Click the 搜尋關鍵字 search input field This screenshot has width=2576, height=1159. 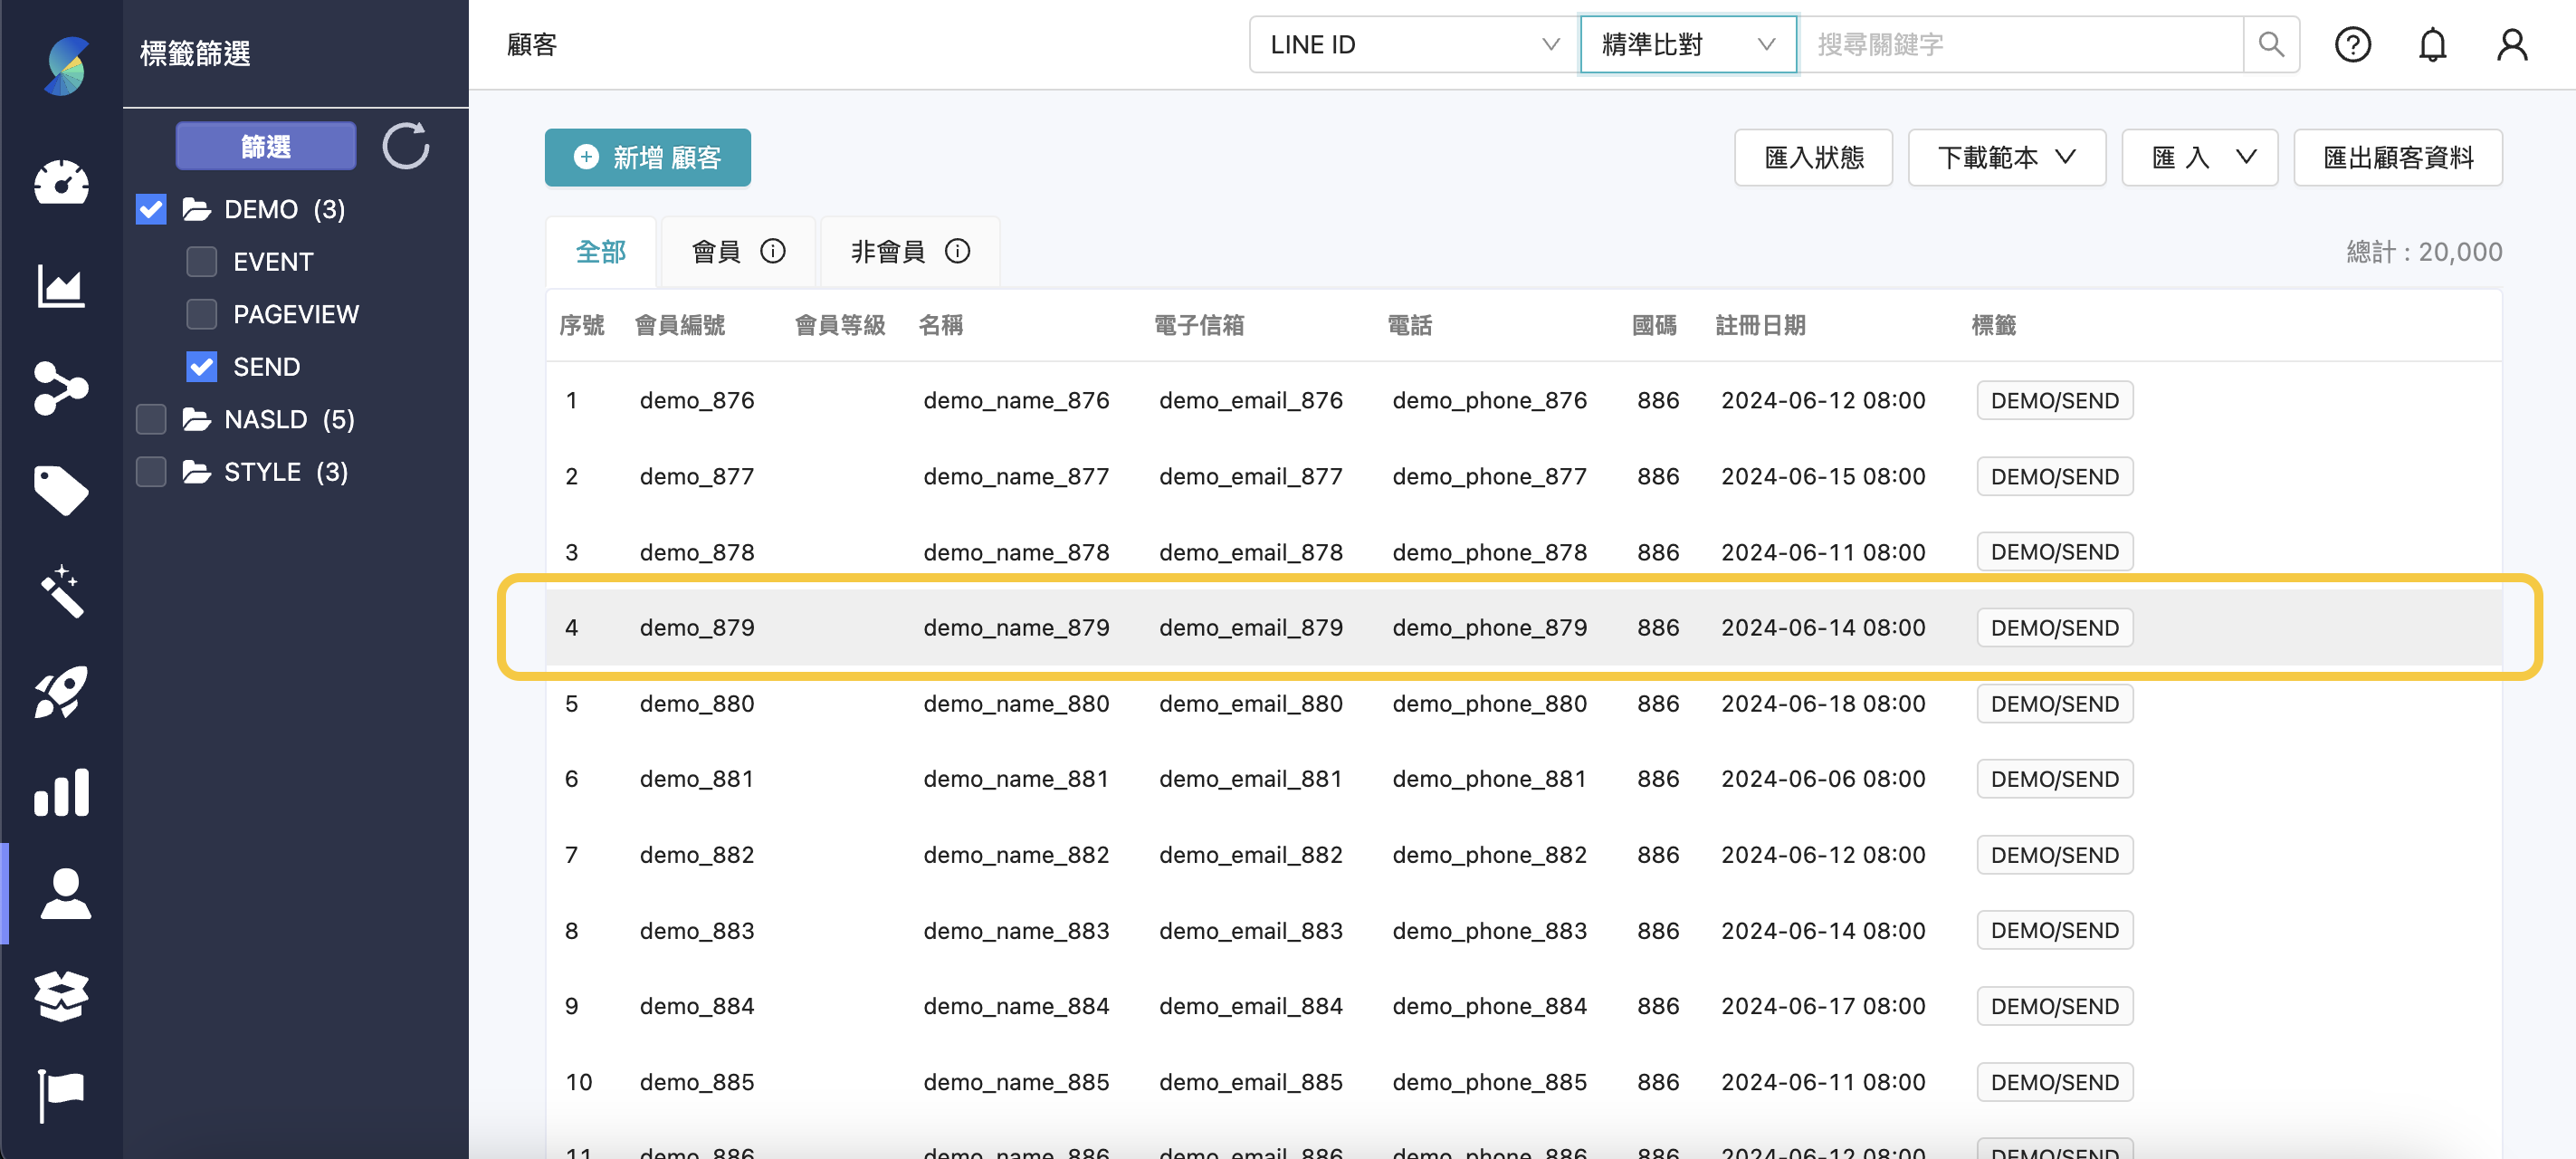tap(2020, 45)
